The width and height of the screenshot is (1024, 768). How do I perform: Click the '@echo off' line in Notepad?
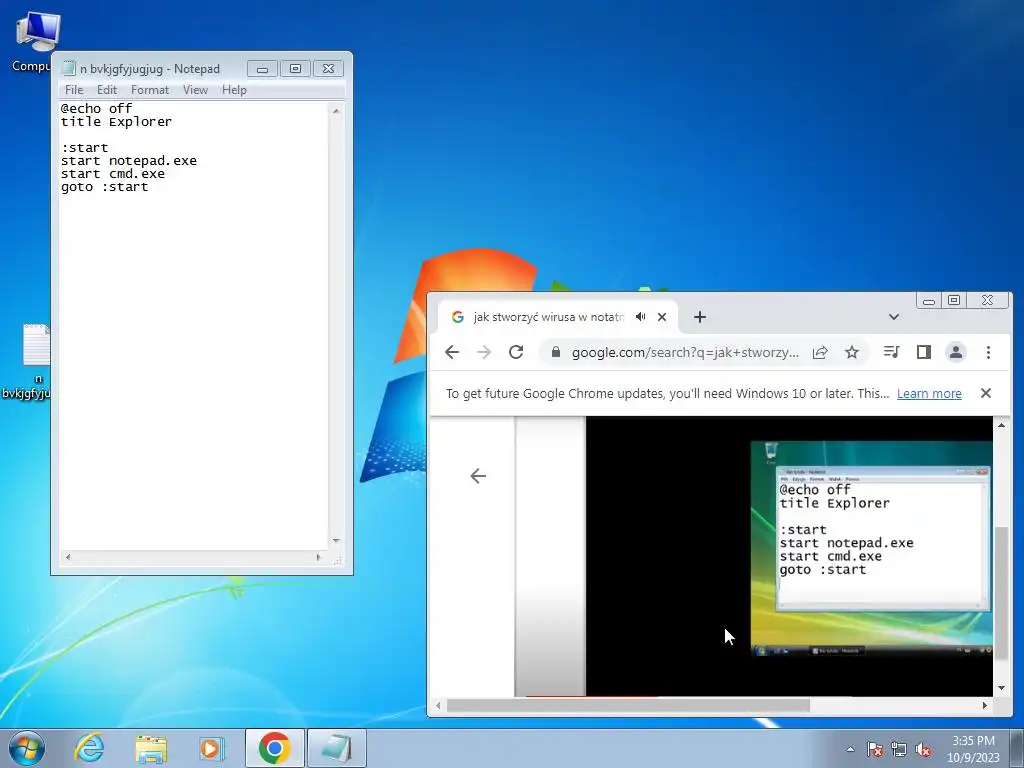[x=97, y=108]
